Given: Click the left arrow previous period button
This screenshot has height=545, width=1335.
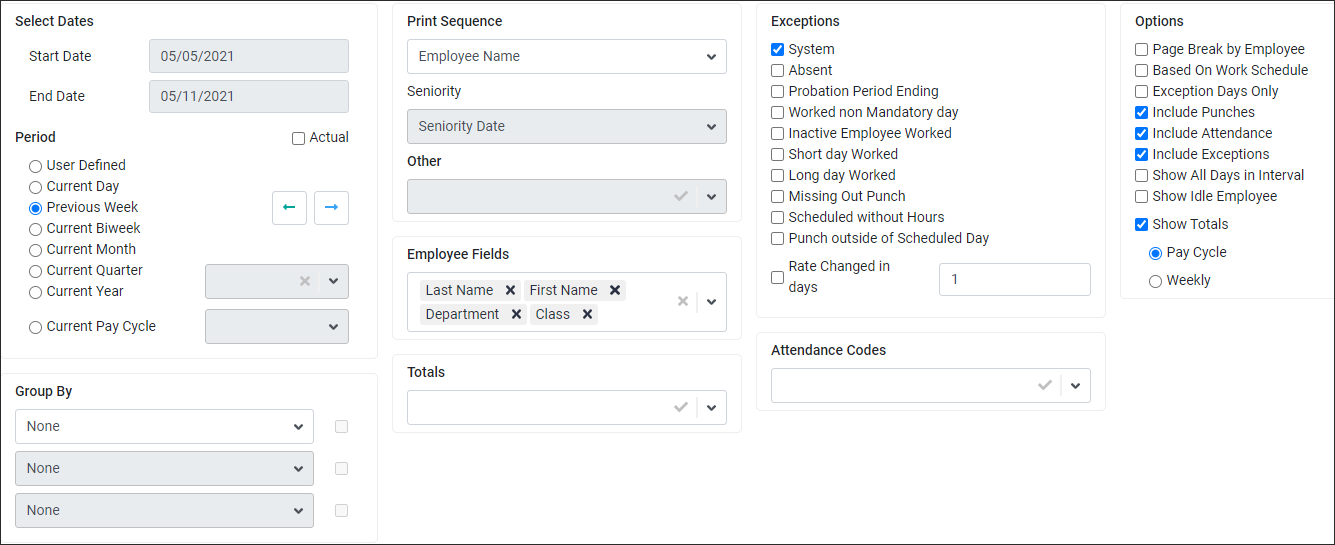Looking at the screenshot, I should pos(289,207).
